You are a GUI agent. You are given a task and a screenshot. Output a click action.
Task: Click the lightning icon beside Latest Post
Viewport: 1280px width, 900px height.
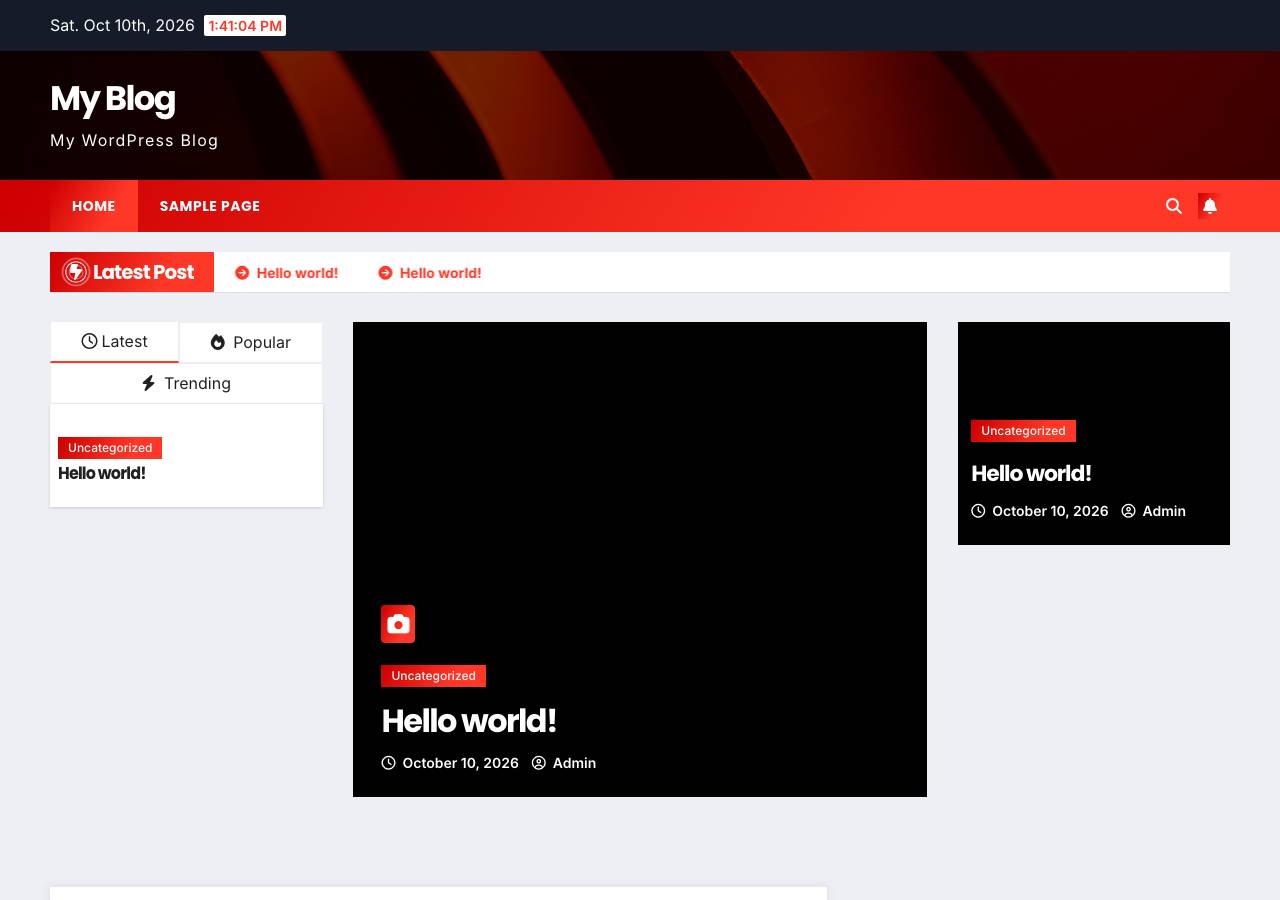(75, 272)
